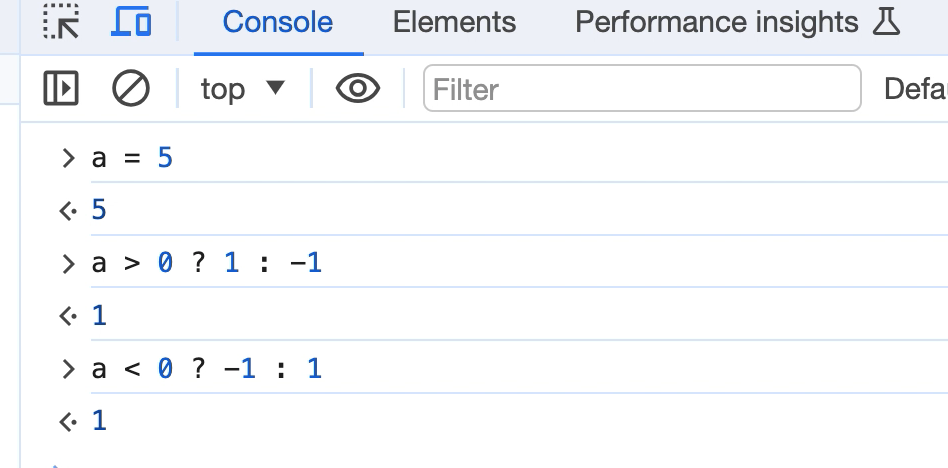The height and width of the screenshot is (468, 948).
Task: Toggle the device toolbar icon
Action: tap(131, 21)
